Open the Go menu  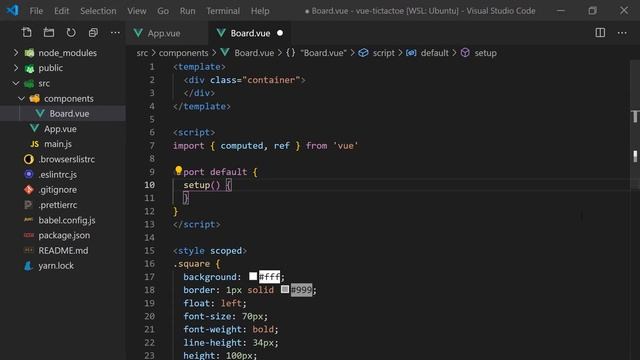click(163, 11)
